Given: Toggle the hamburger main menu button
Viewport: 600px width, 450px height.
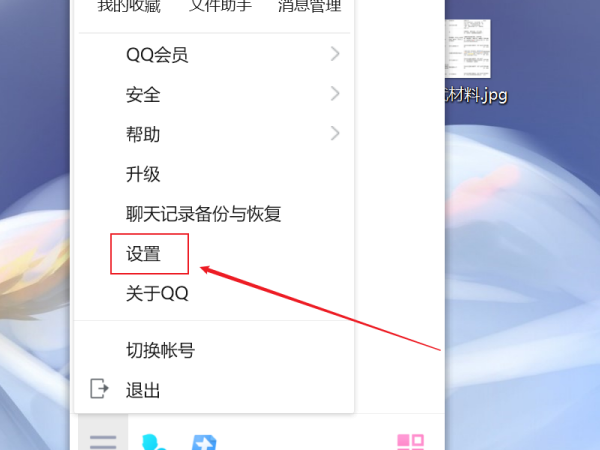Looking at the screenshot, I should coord(103,441).
